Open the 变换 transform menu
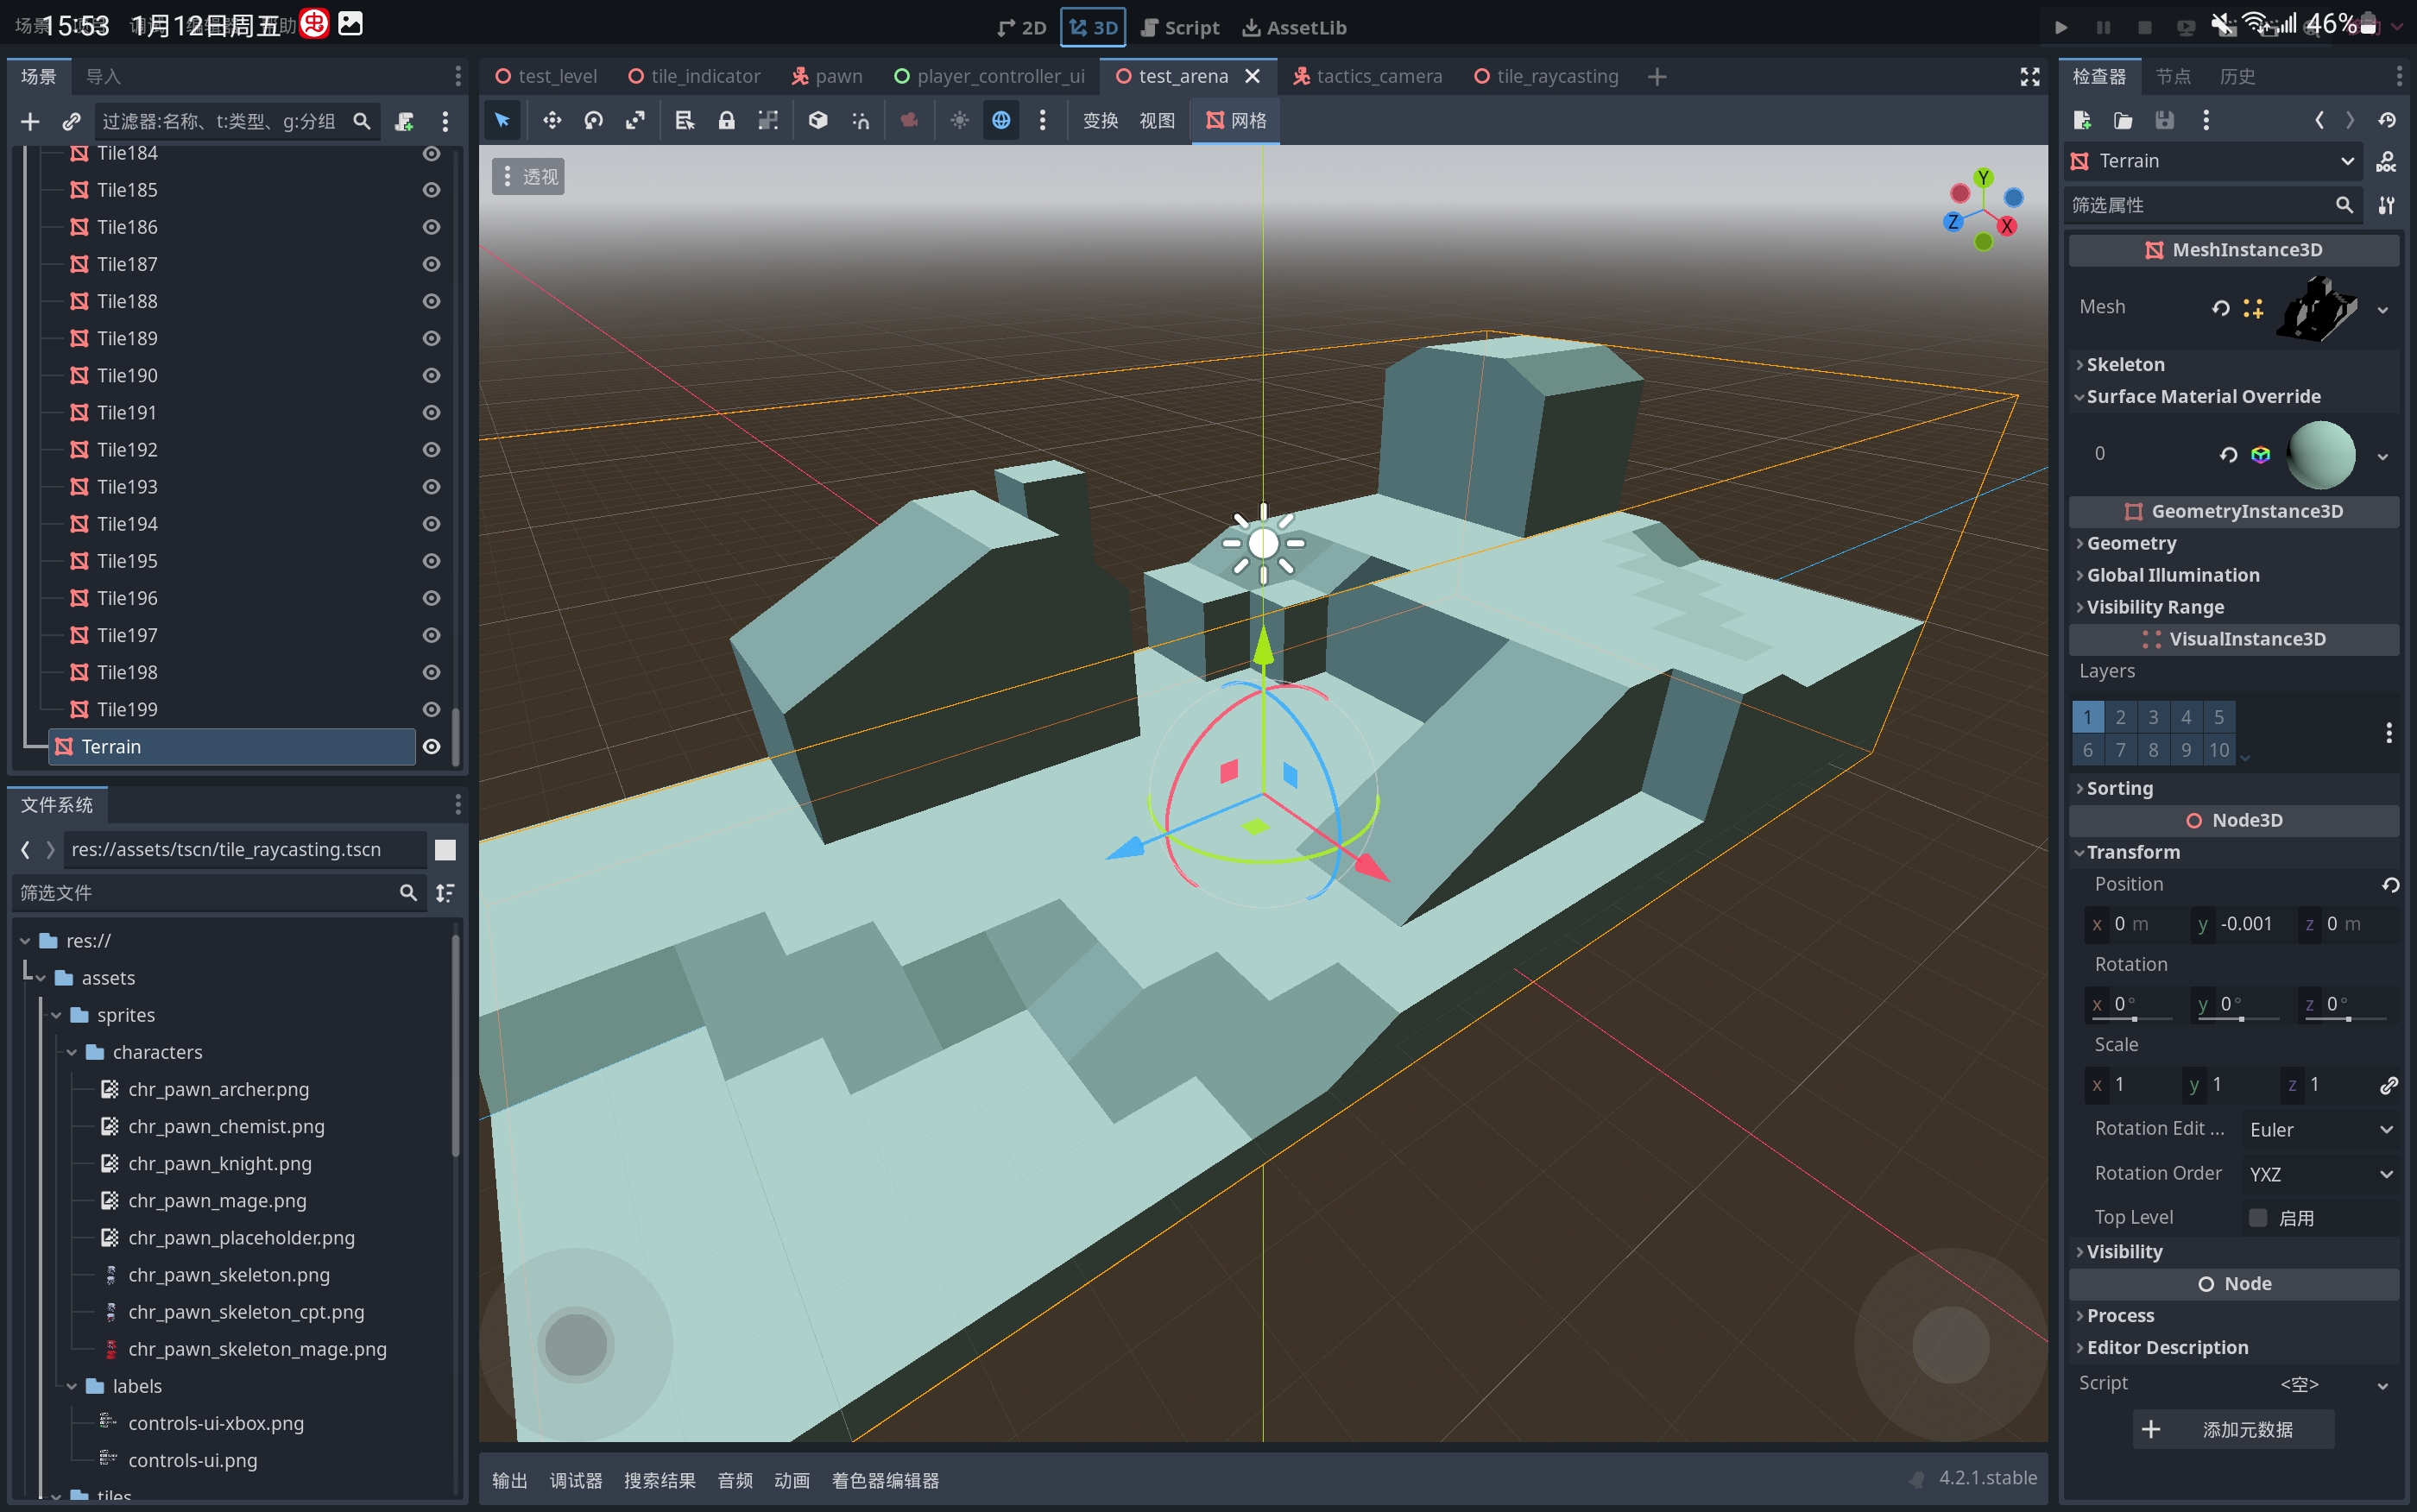Image resolution: width=2417 pixels, height=1512 pixels. 1100,120
